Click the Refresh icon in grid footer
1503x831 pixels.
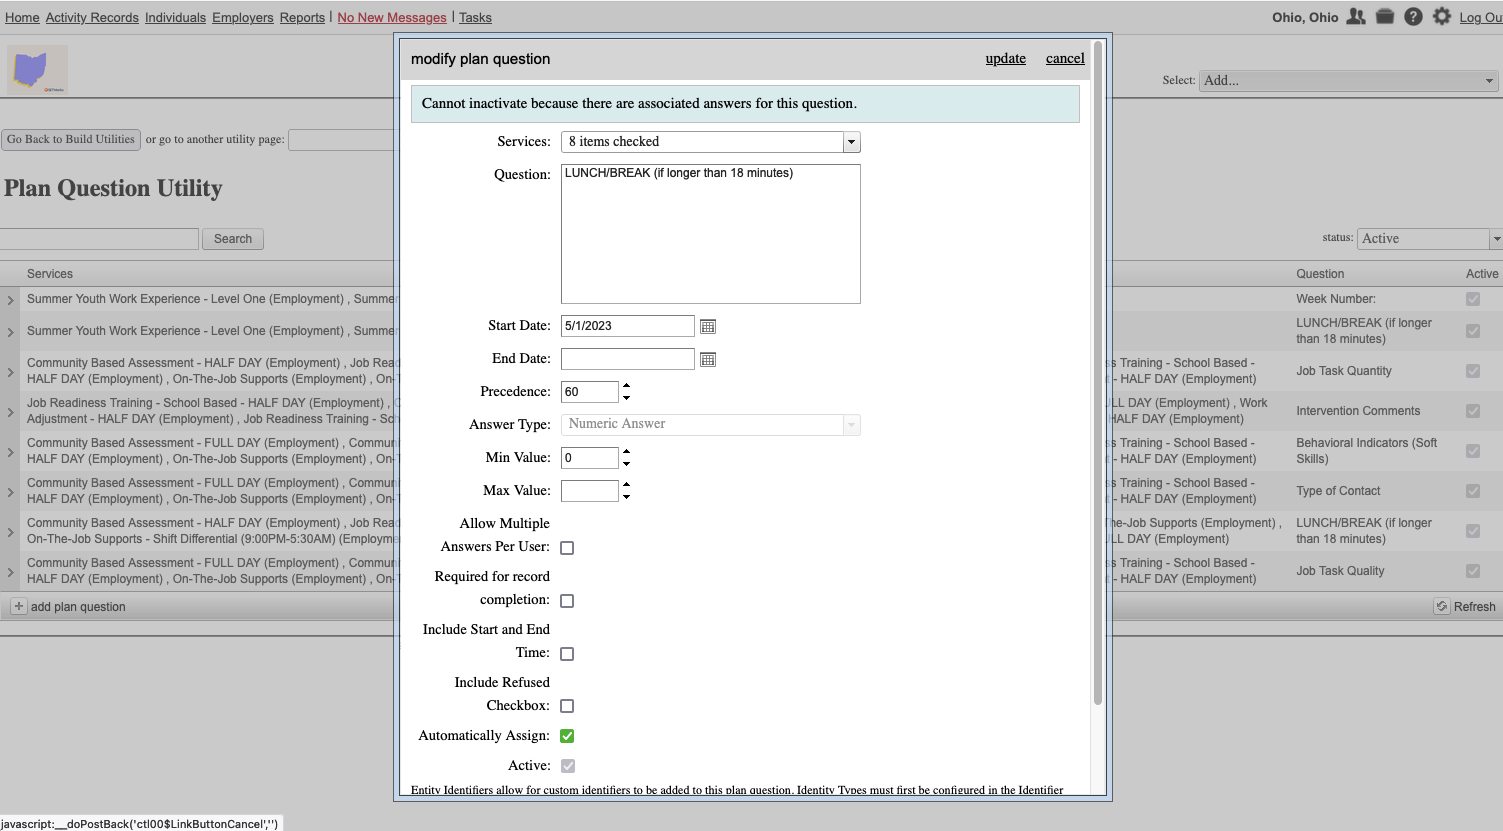tap(1441, 606)
